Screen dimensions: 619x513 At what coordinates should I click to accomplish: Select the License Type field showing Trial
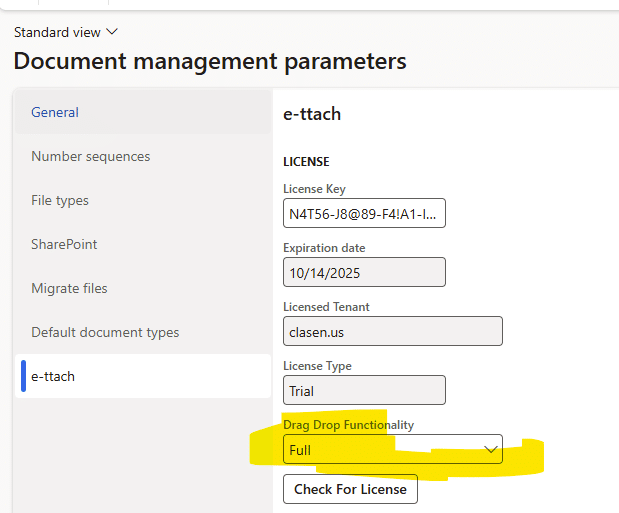[364, 390]
